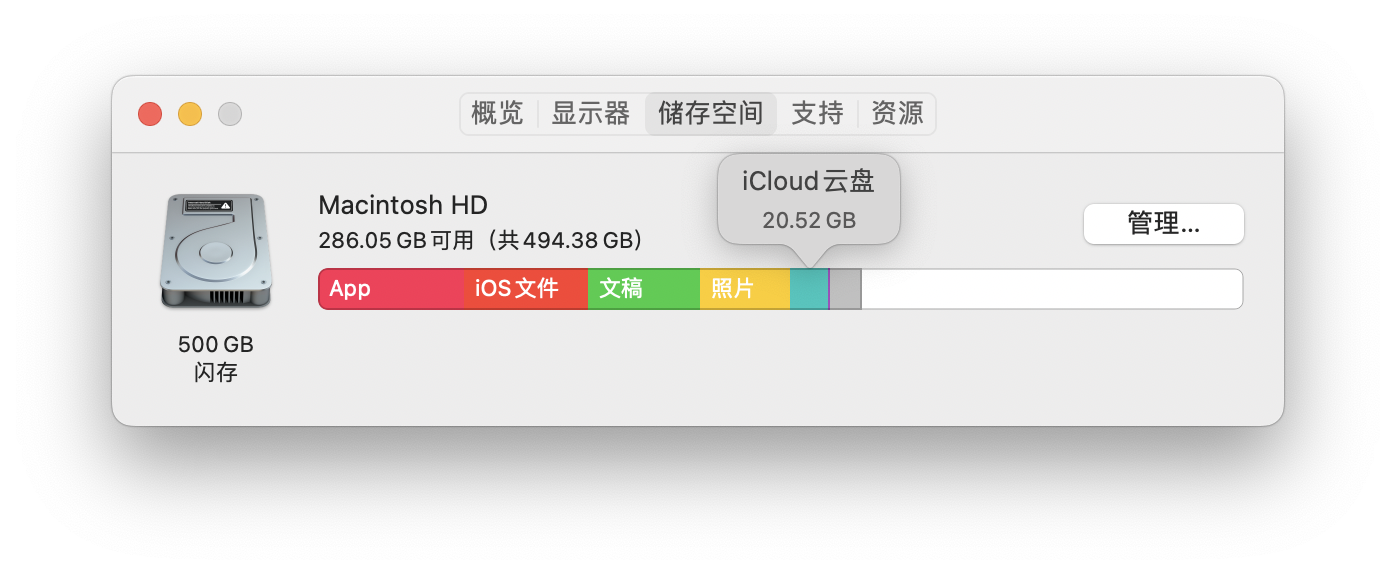Open the 资源 tab
Viewport: 1396px width, 574px height.
click(x=897, y=114)
